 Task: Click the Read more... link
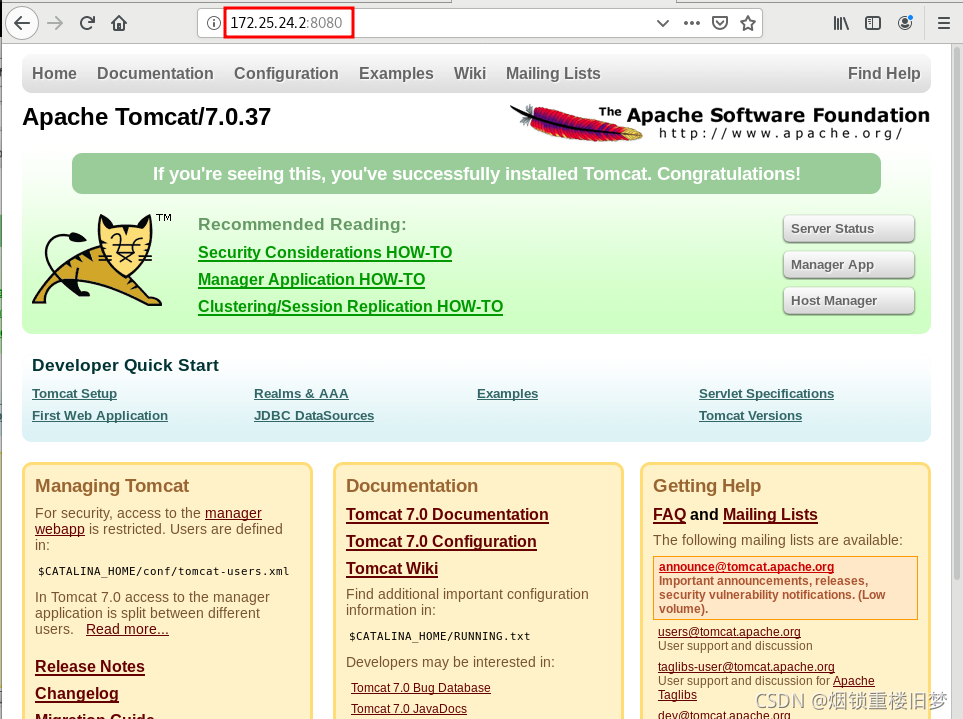[127, 629]
